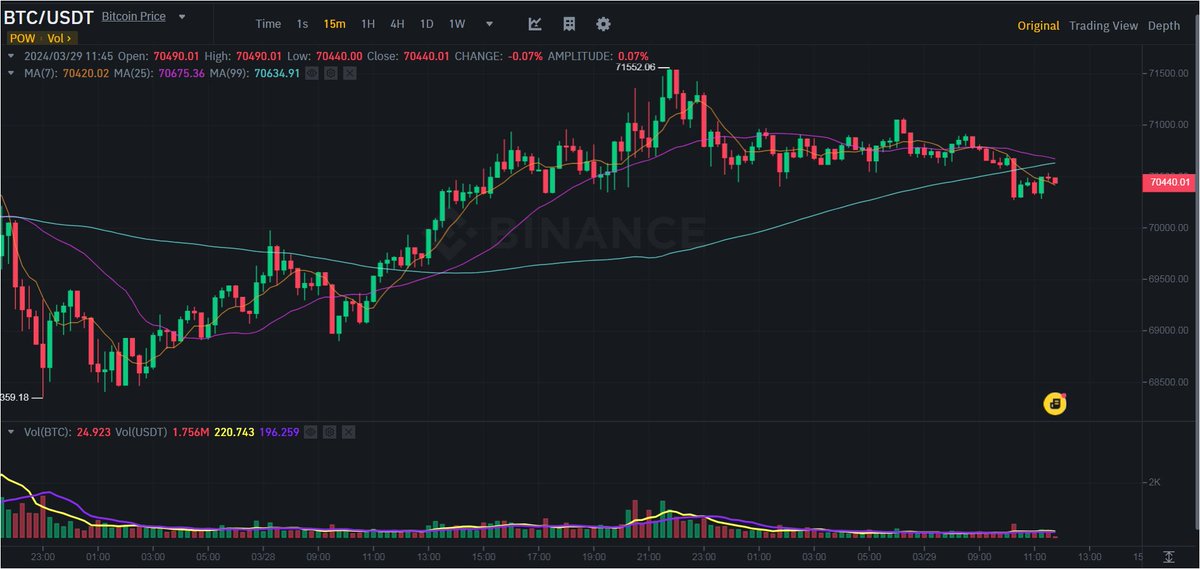Click the AMPLITUDE value 0.07%

click(x=632, y=56)
